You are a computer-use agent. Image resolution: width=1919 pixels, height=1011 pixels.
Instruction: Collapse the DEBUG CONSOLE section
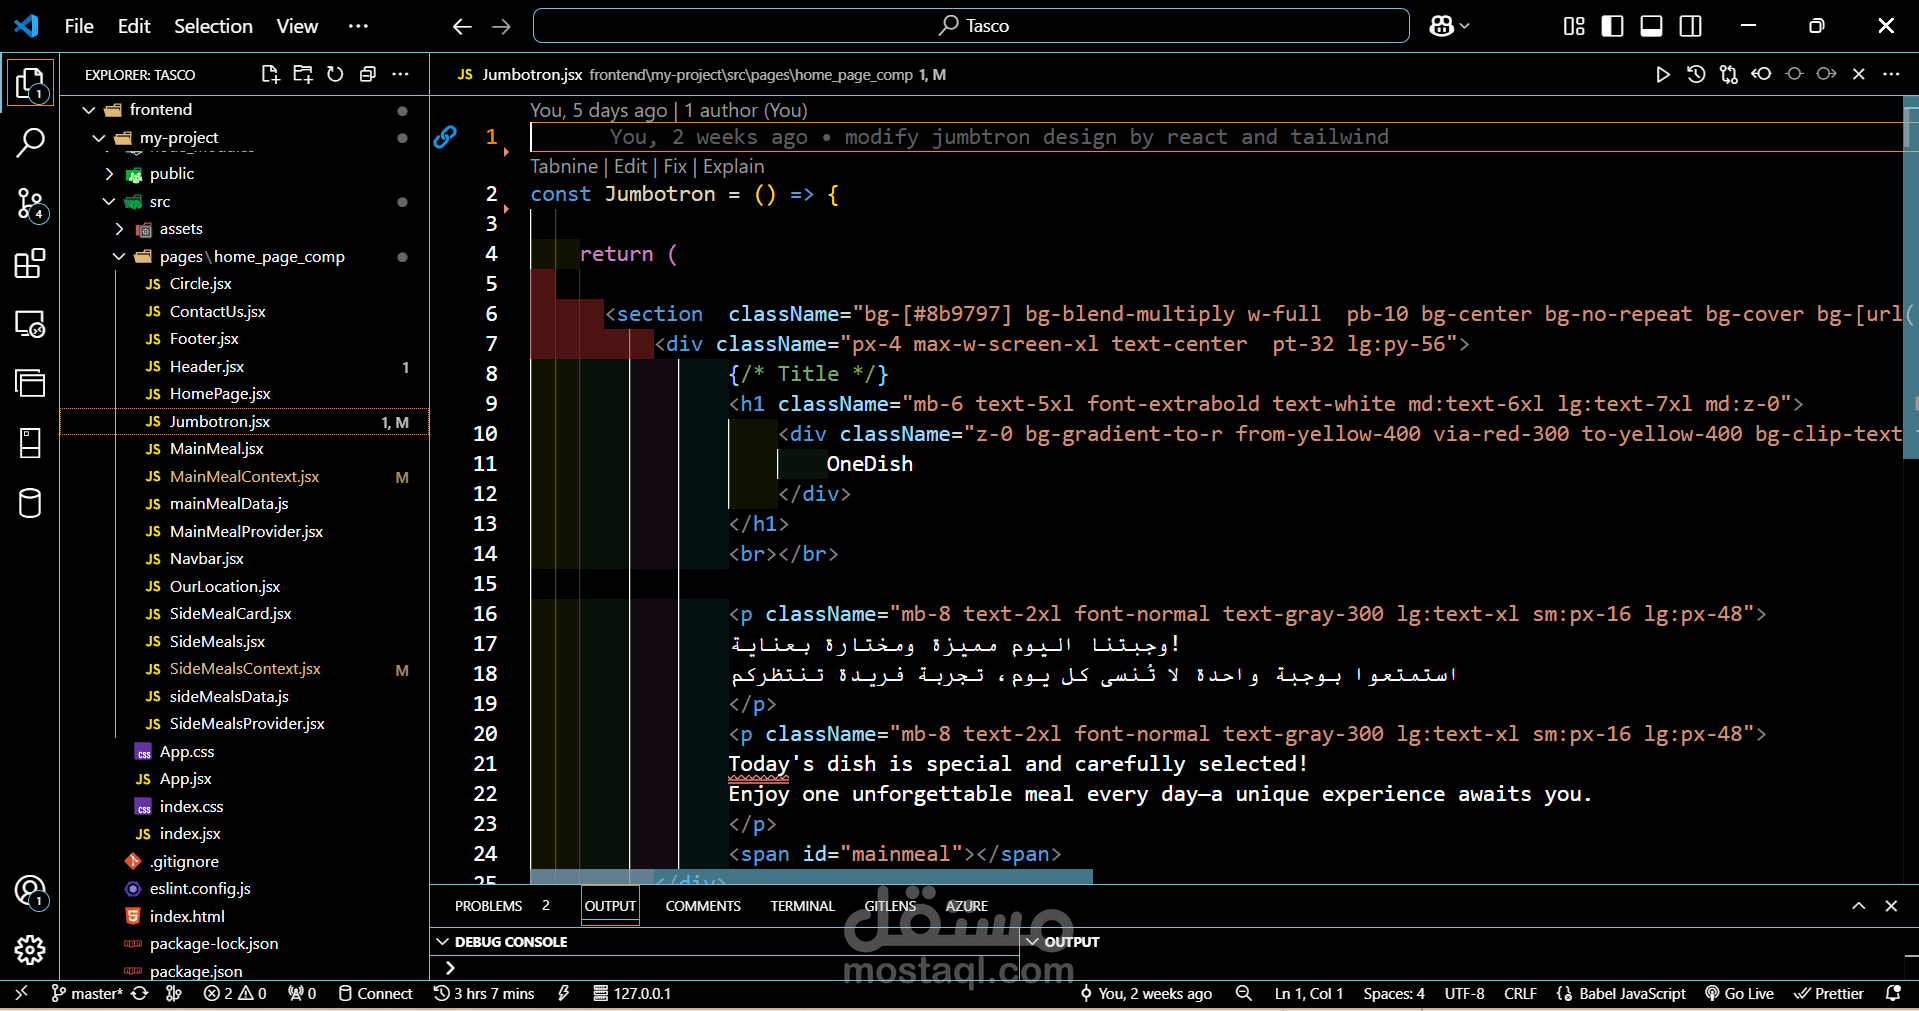(x=444, y=942)
